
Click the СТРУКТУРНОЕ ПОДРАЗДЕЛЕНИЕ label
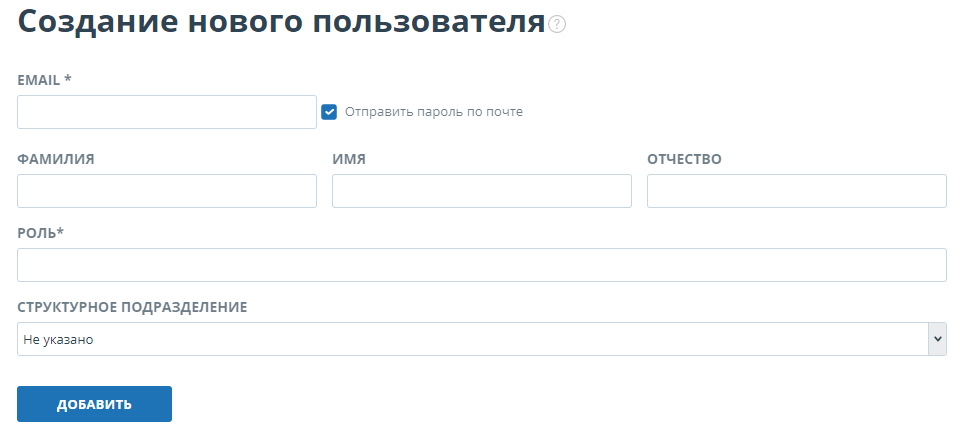(x=132, y=306)
